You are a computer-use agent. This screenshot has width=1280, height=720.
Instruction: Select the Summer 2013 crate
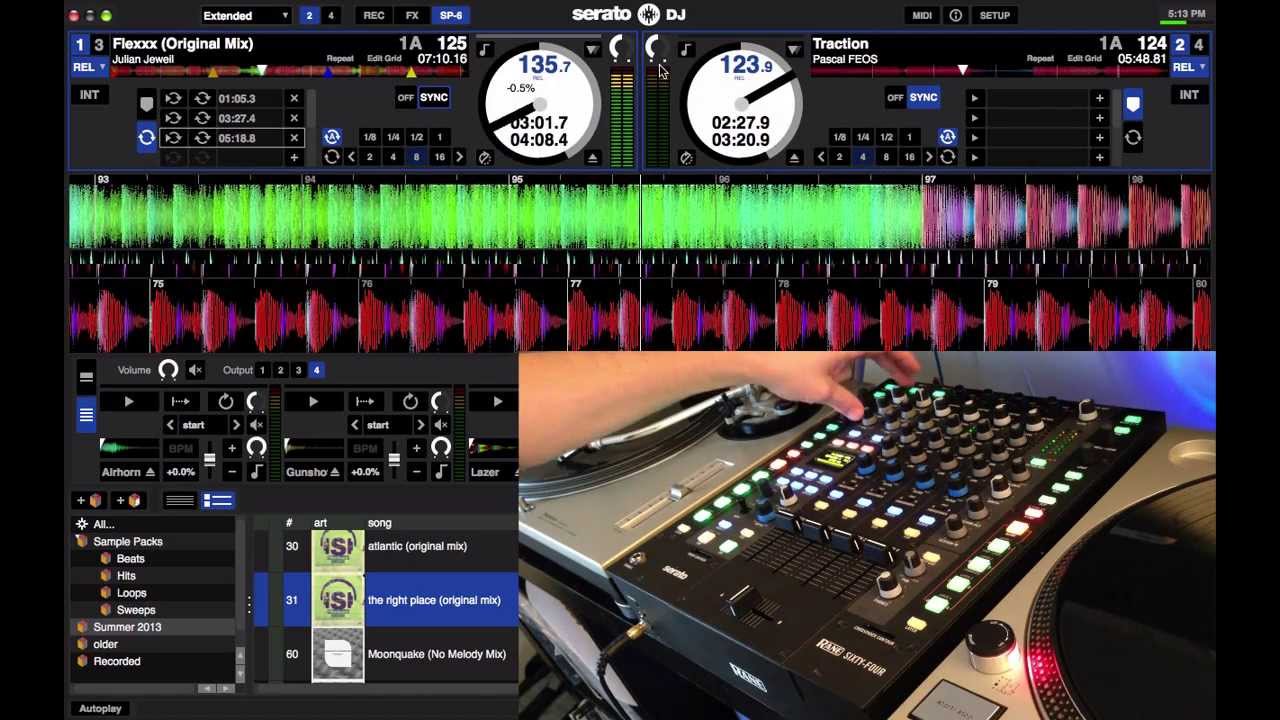[127, 627]
